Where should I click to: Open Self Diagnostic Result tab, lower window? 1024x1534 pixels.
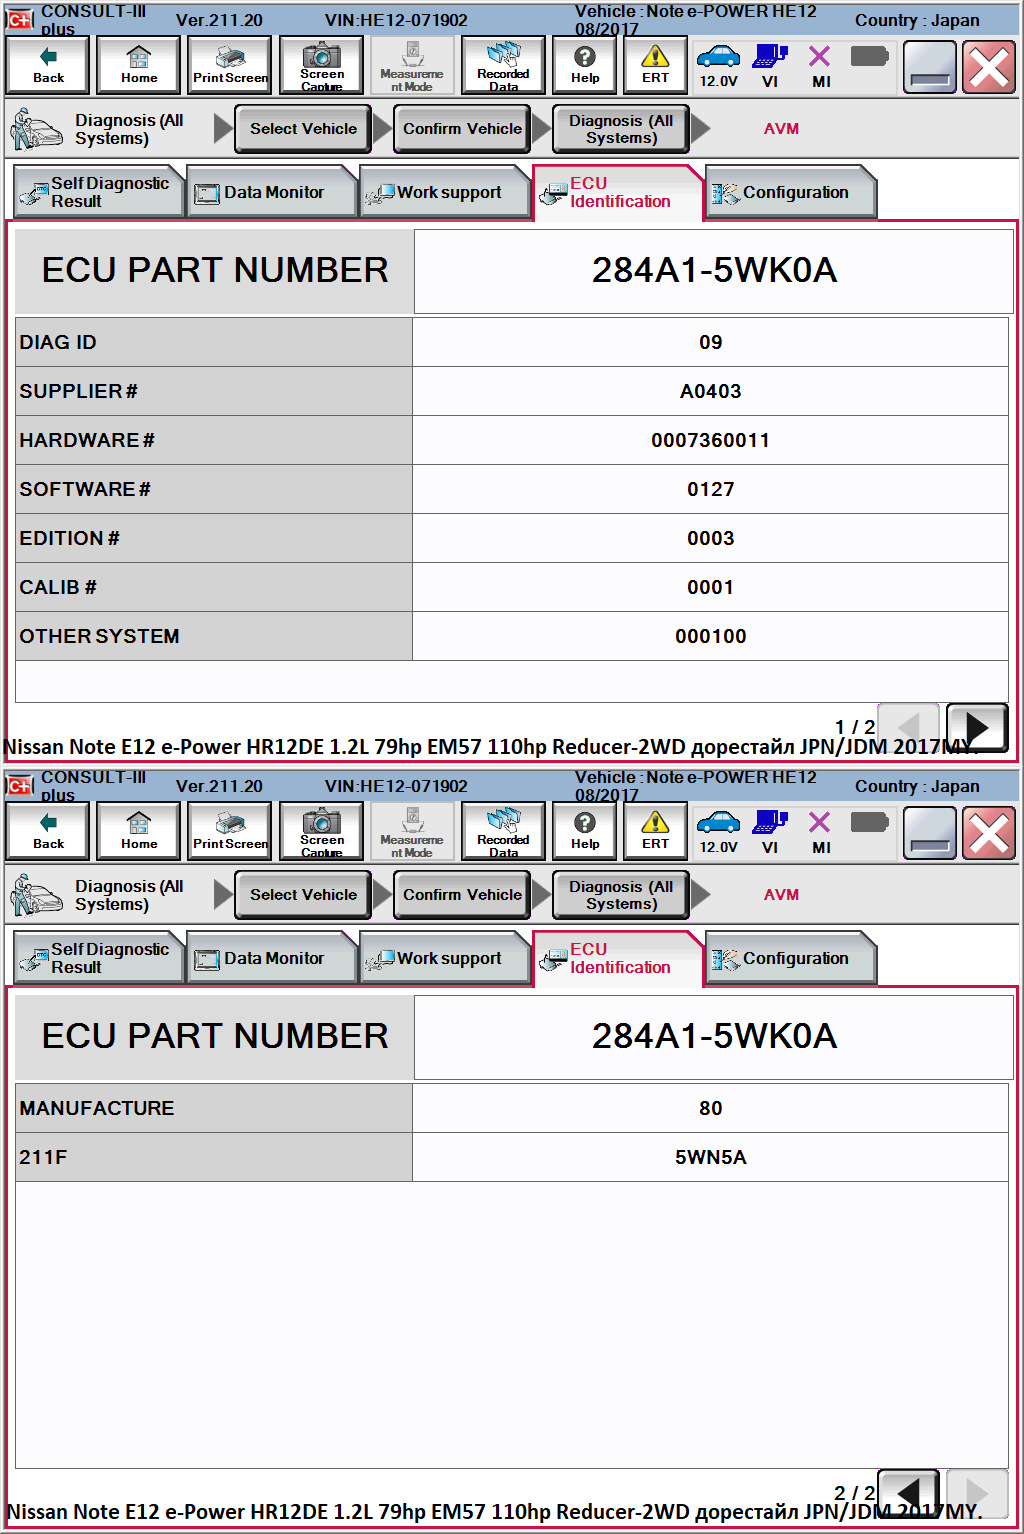click(x=98, y=958)
